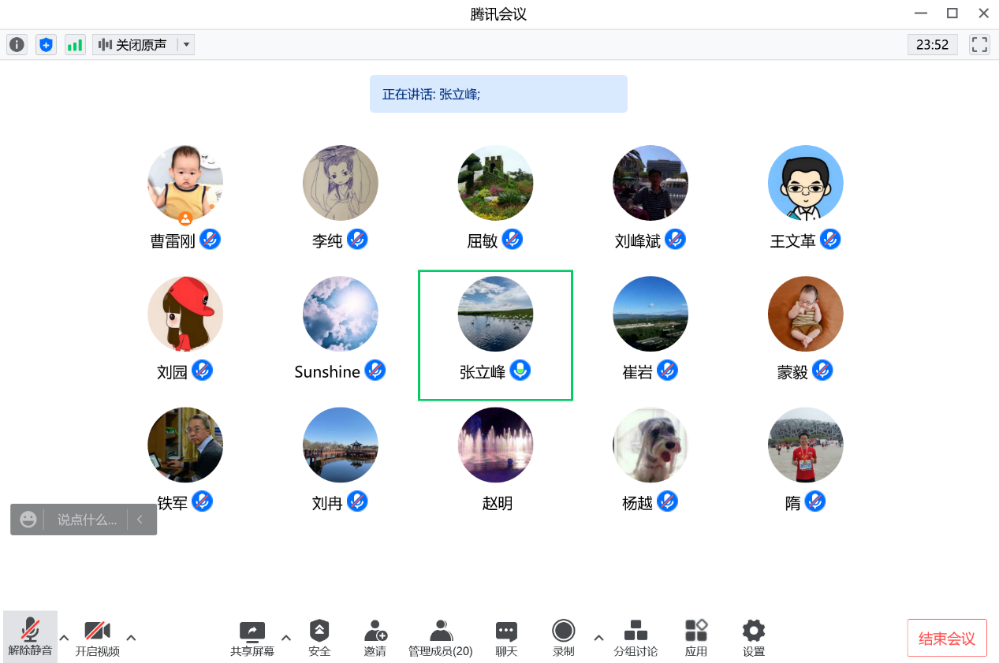Open the 安全 security menu
The image size is (999, 663).
tap(319, 638)
